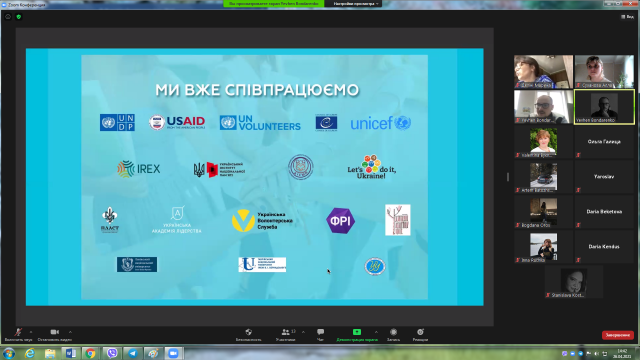Click the system tray clock
640x360 pixels.
coord(622,353)
